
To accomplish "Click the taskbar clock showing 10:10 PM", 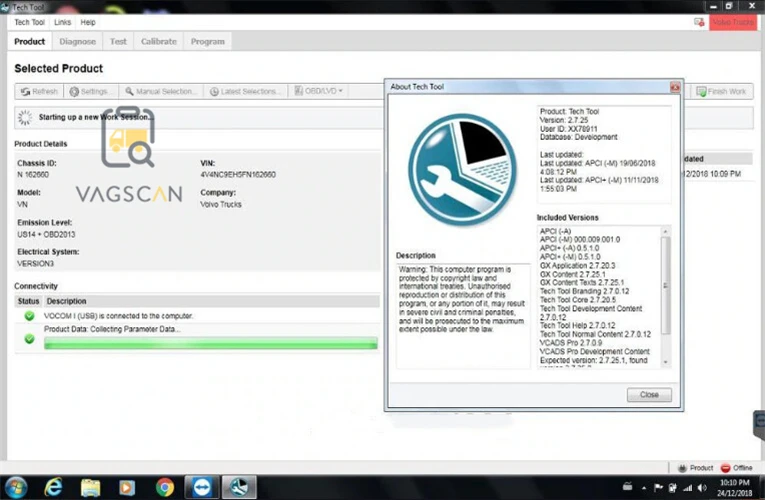I will coord(735,488).
